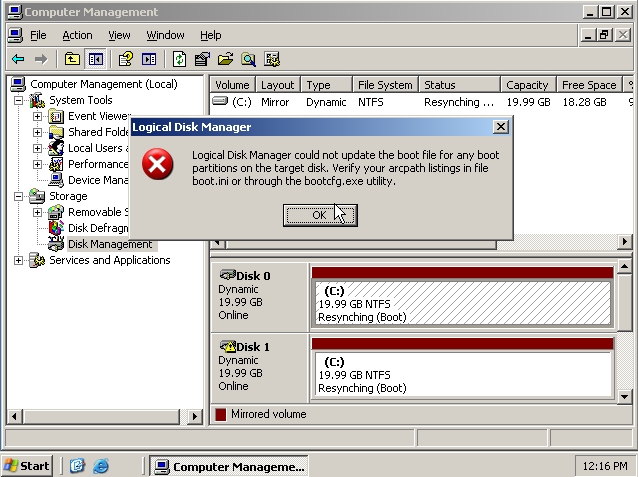
Task: Click the Disk Defragmenter tree icon
Action: [56, 228]
